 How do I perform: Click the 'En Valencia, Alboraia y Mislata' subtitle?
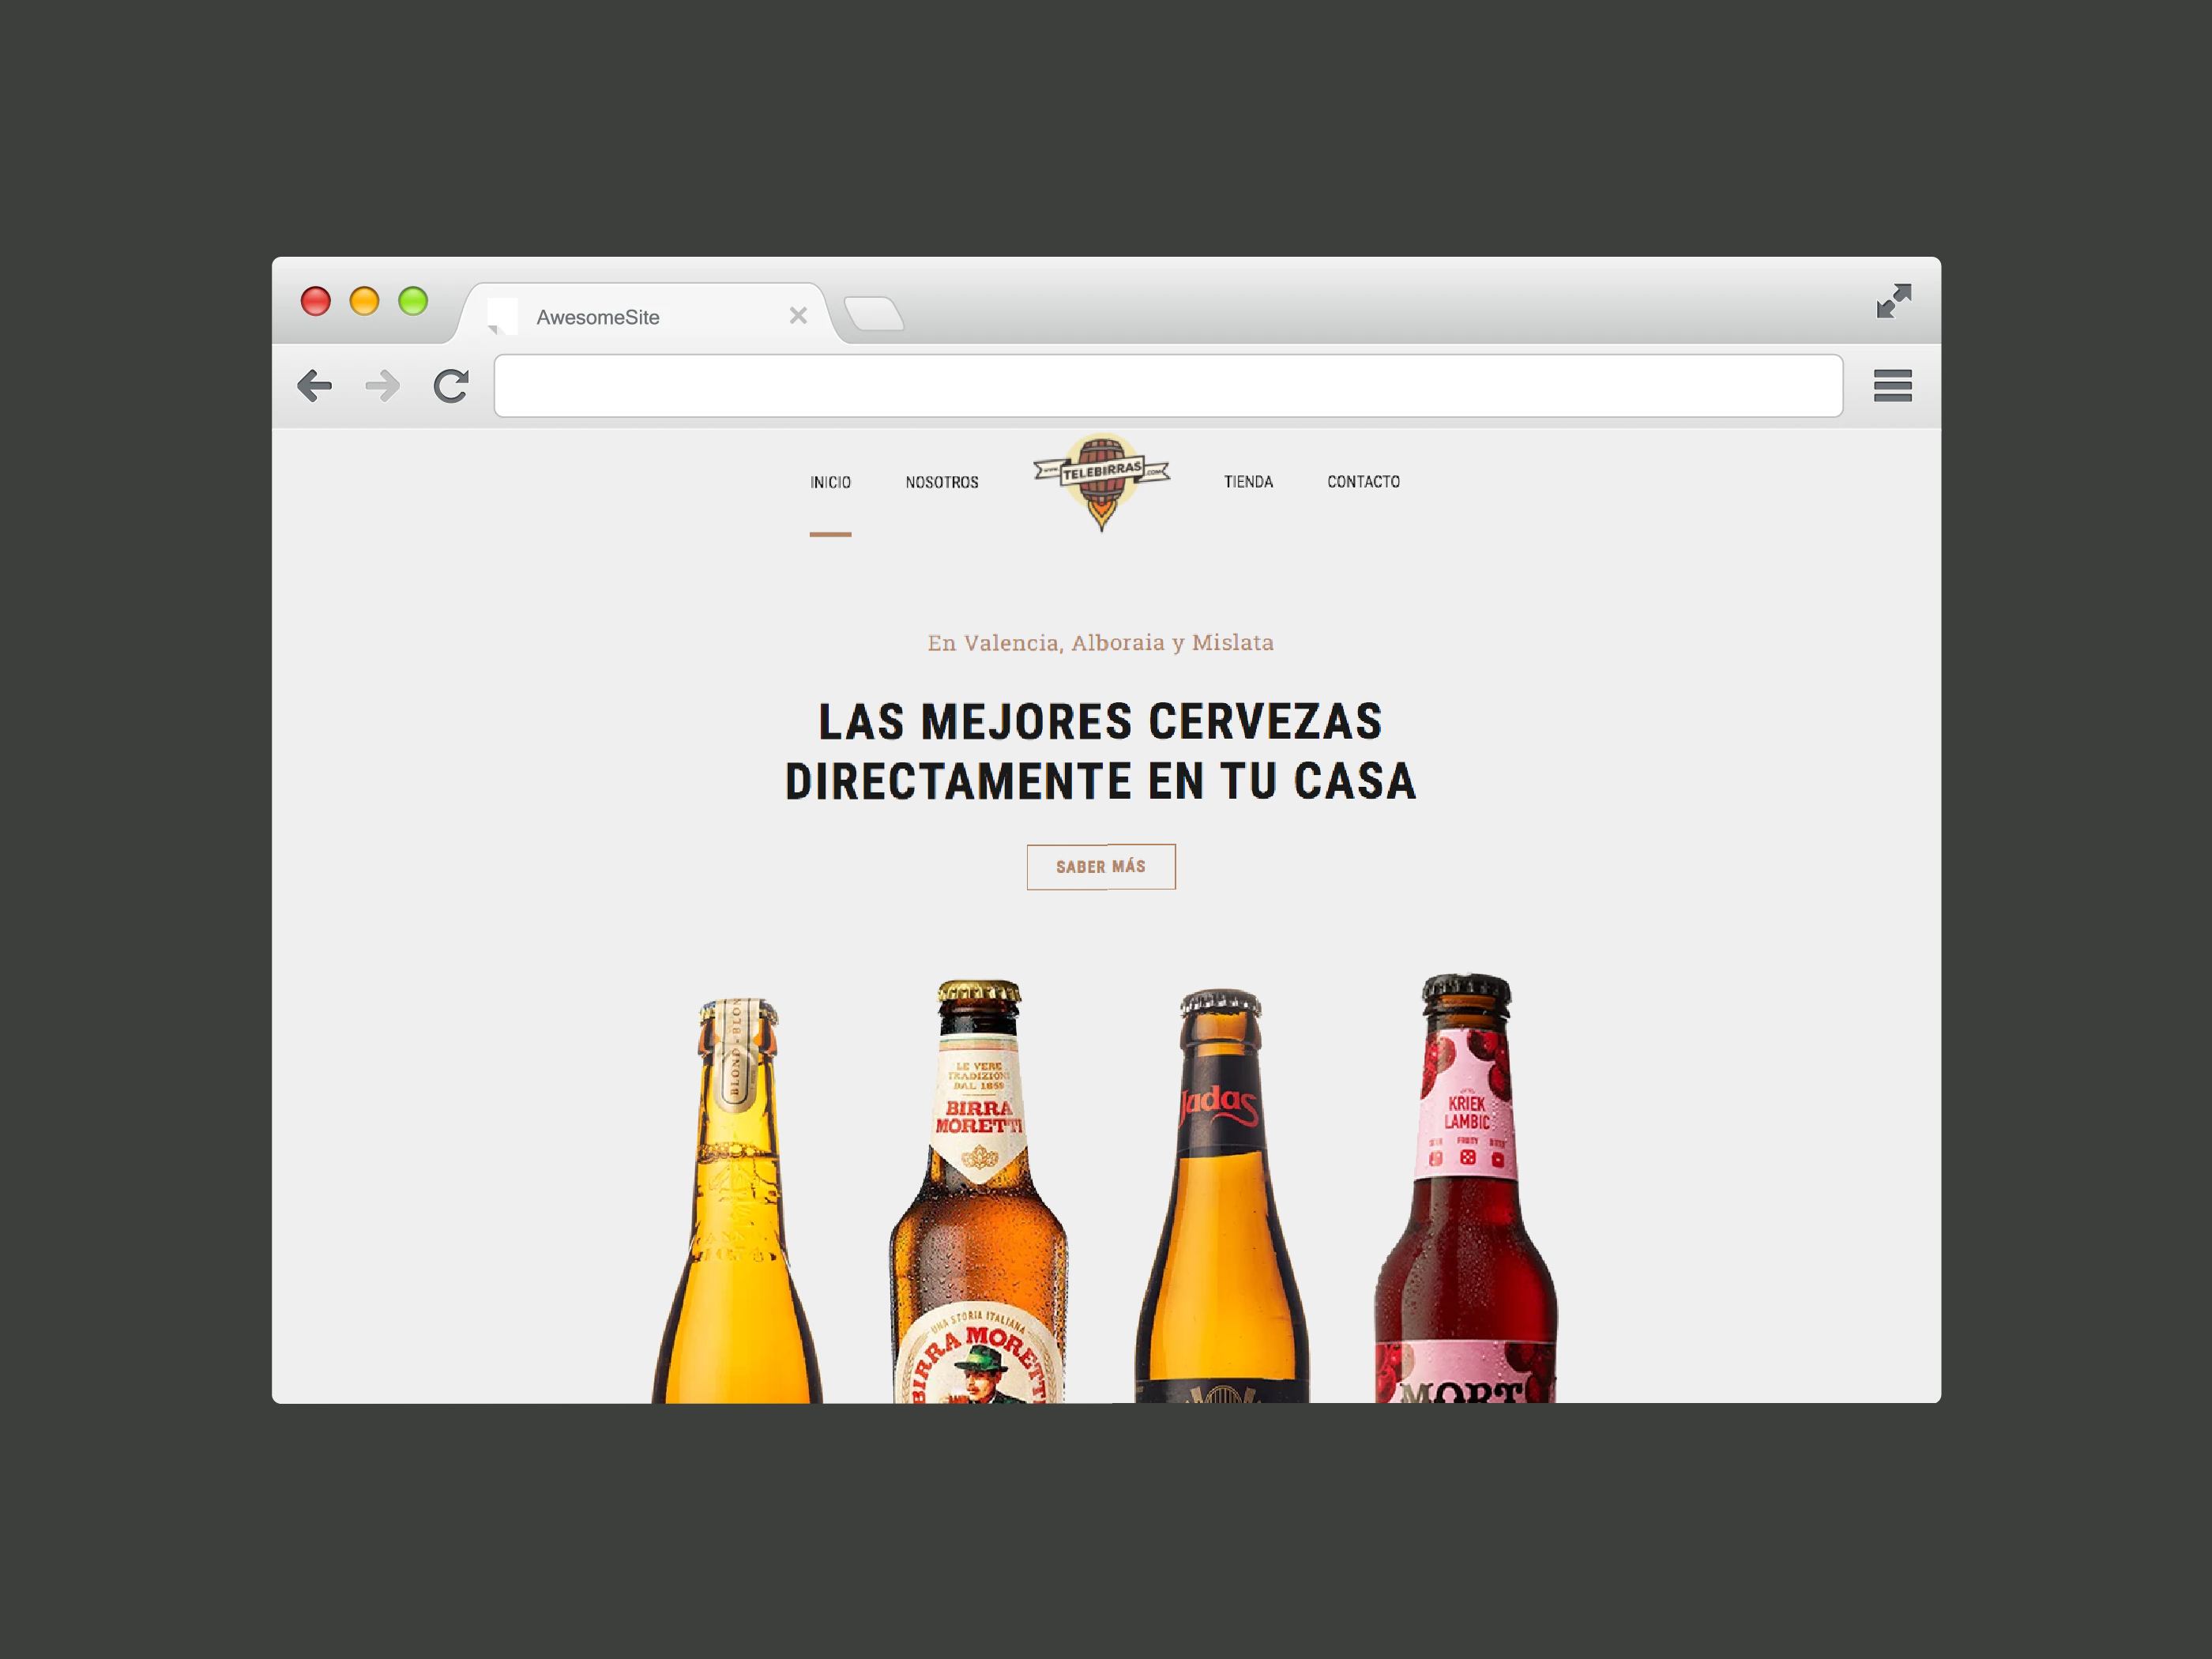pyautogui.click(x=1100, y=642)
